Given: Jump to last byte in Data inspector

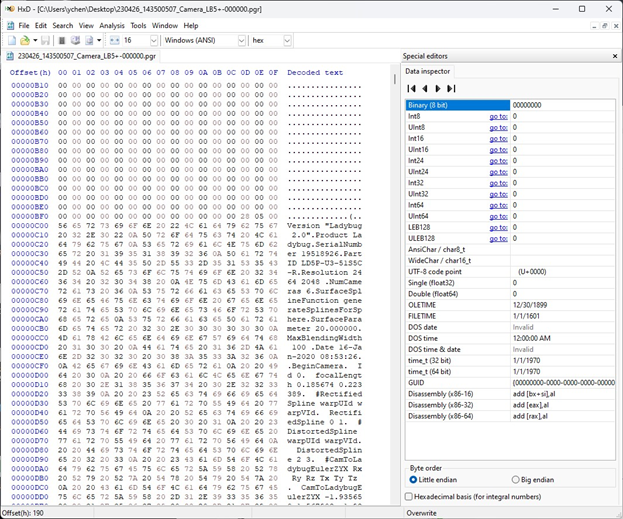Looking at the screenshot, I should pyautogui.click(x=451, y=89).
